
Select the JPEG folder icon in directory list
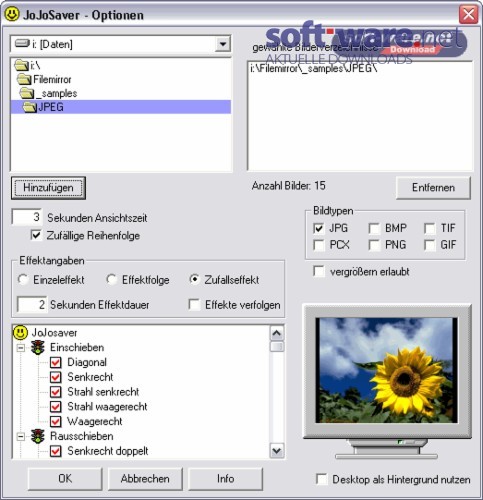click(x=30, y=107)
